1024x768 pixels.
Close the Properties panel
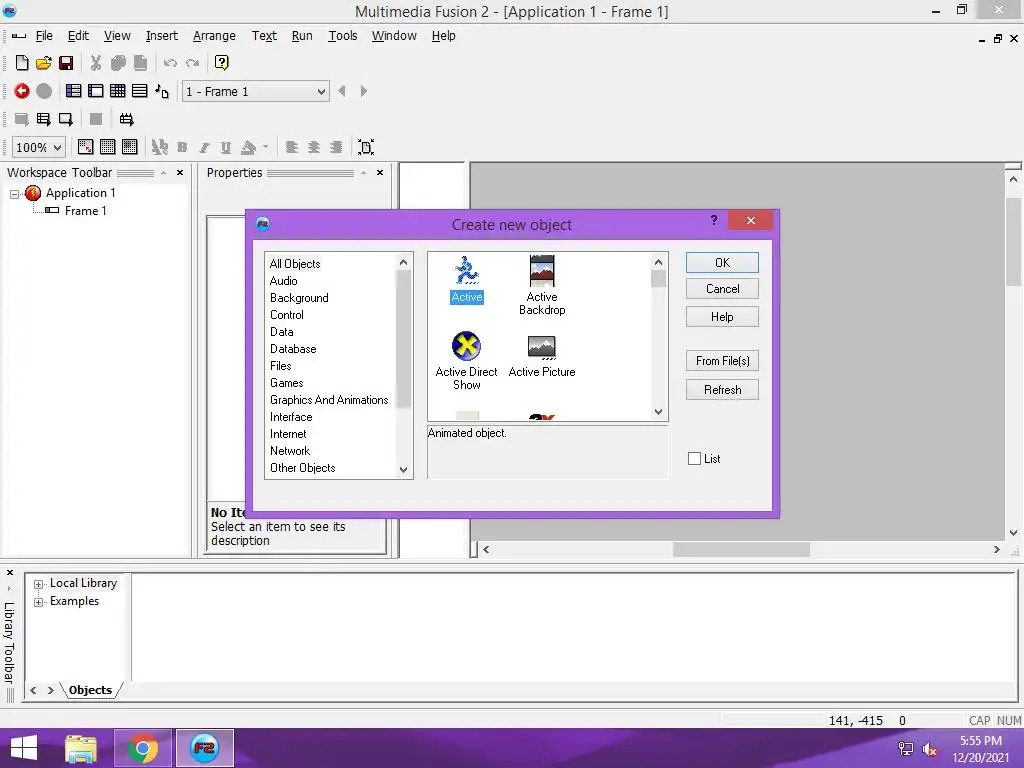379,172
